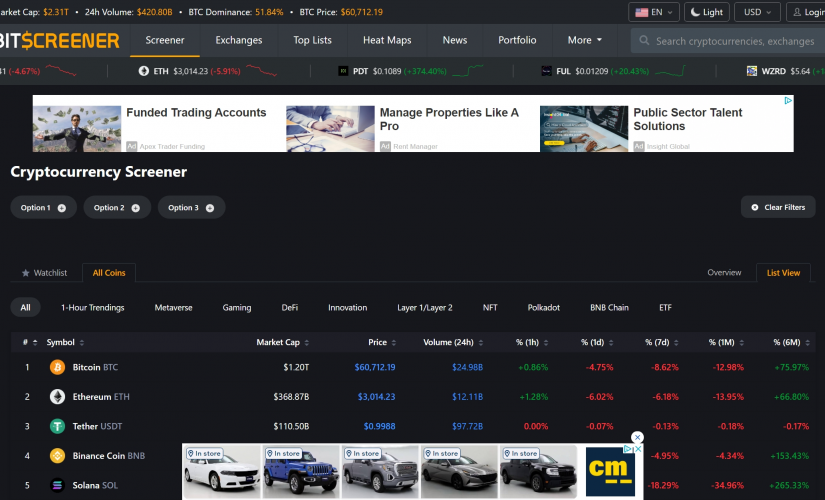This screenshot has height=500, width=825.
Task: Click the FUL ticker logo icon
Action: tap(547, 71)
